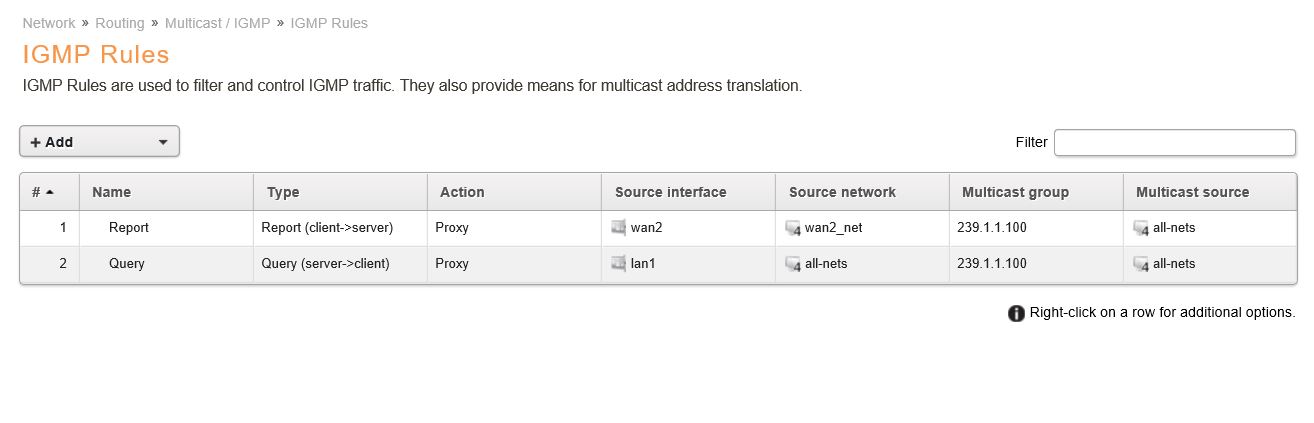Click the Multicast group column header
1314x423 pixels.
1015,192
